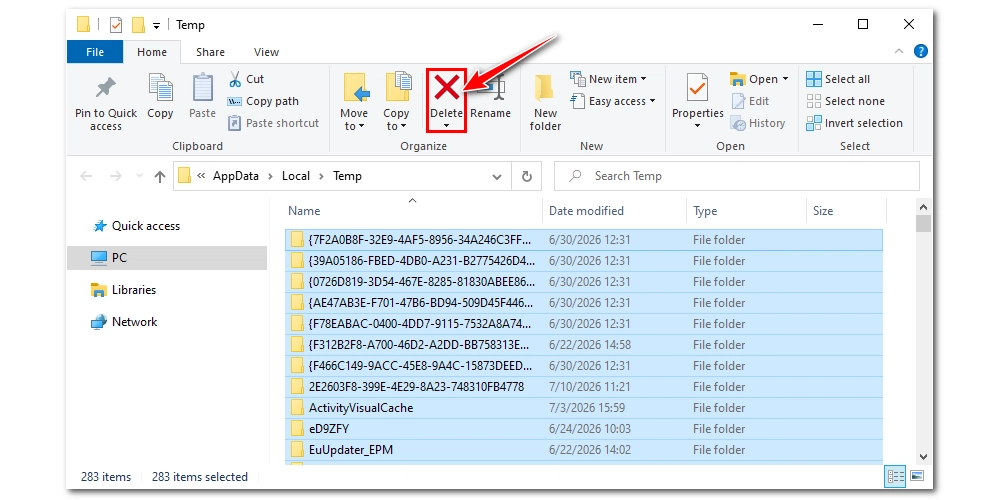This screenshot has height=500, width=1000.
Task: Open the Move to folder icon
Action: point(355,88)
